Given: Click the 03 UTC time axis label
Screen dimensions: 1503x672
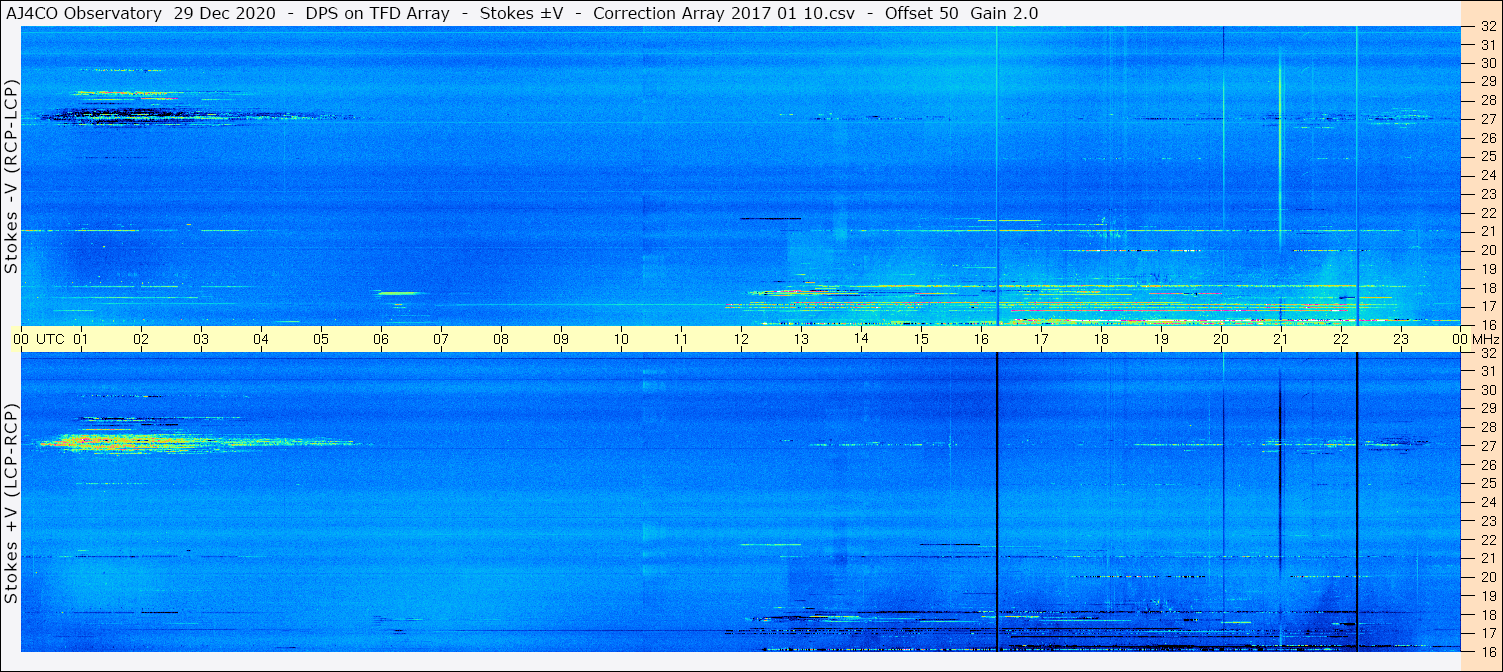Looking at the screenshot, I should point(201,339).
